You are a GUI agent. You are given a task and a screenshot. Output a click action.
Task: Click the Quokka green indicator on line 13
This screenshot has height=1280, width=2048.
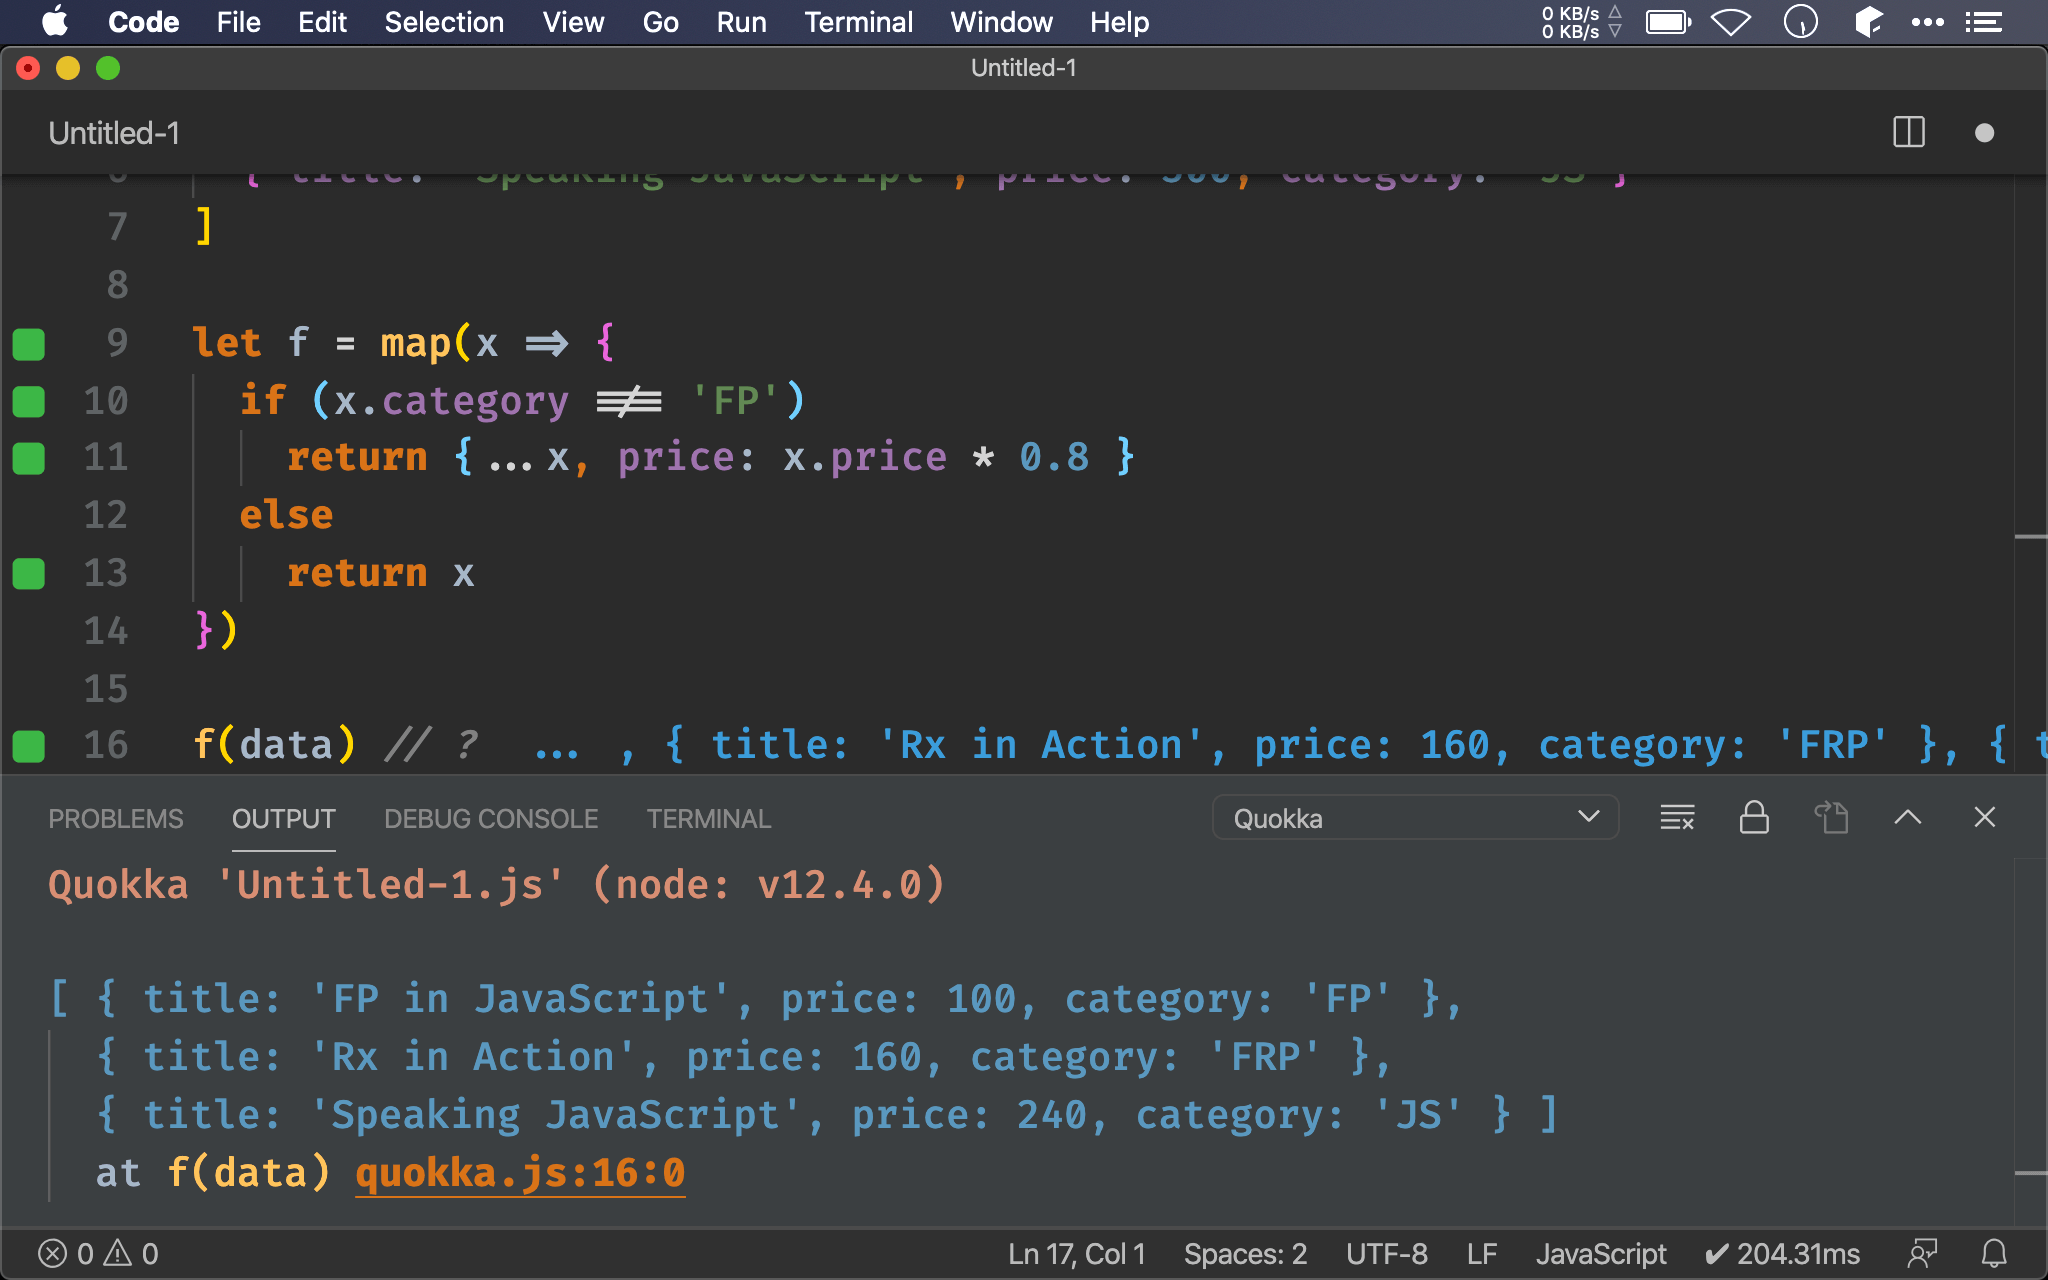coord(28,574)
